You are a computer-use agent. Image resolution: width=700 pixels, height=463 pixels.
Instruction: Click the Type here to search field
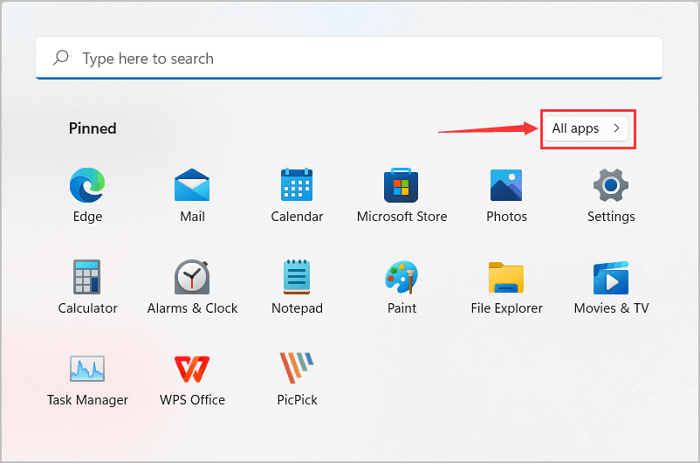(350, 59)
